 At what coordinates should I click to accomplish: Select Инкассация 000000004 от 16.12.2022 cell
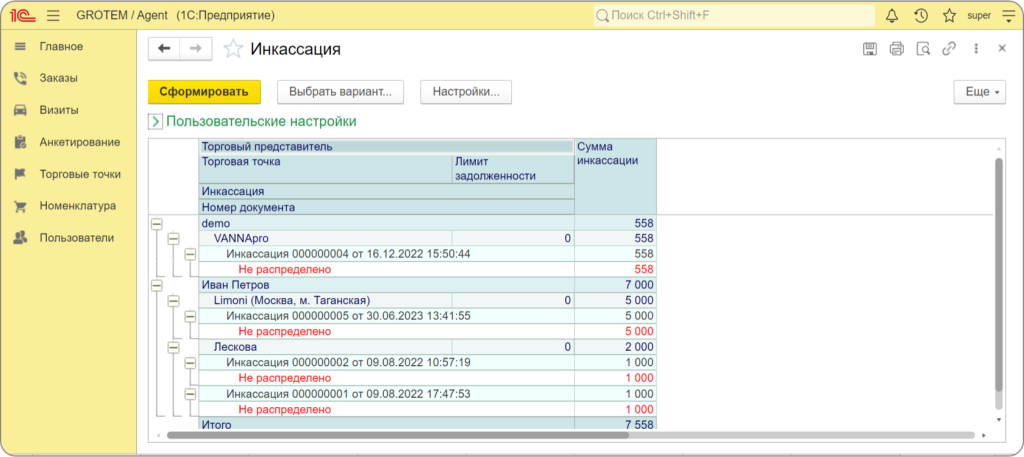pos(387,254)
